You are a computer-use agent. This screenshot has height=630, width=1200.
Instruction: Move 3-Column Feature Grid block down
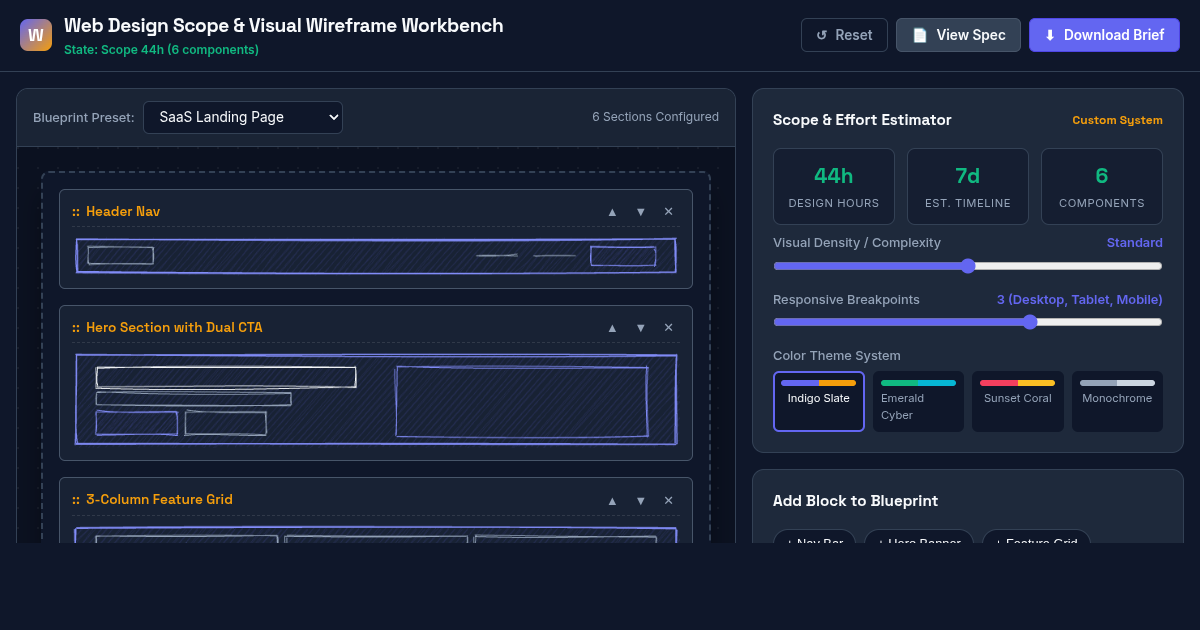point(640,500)
